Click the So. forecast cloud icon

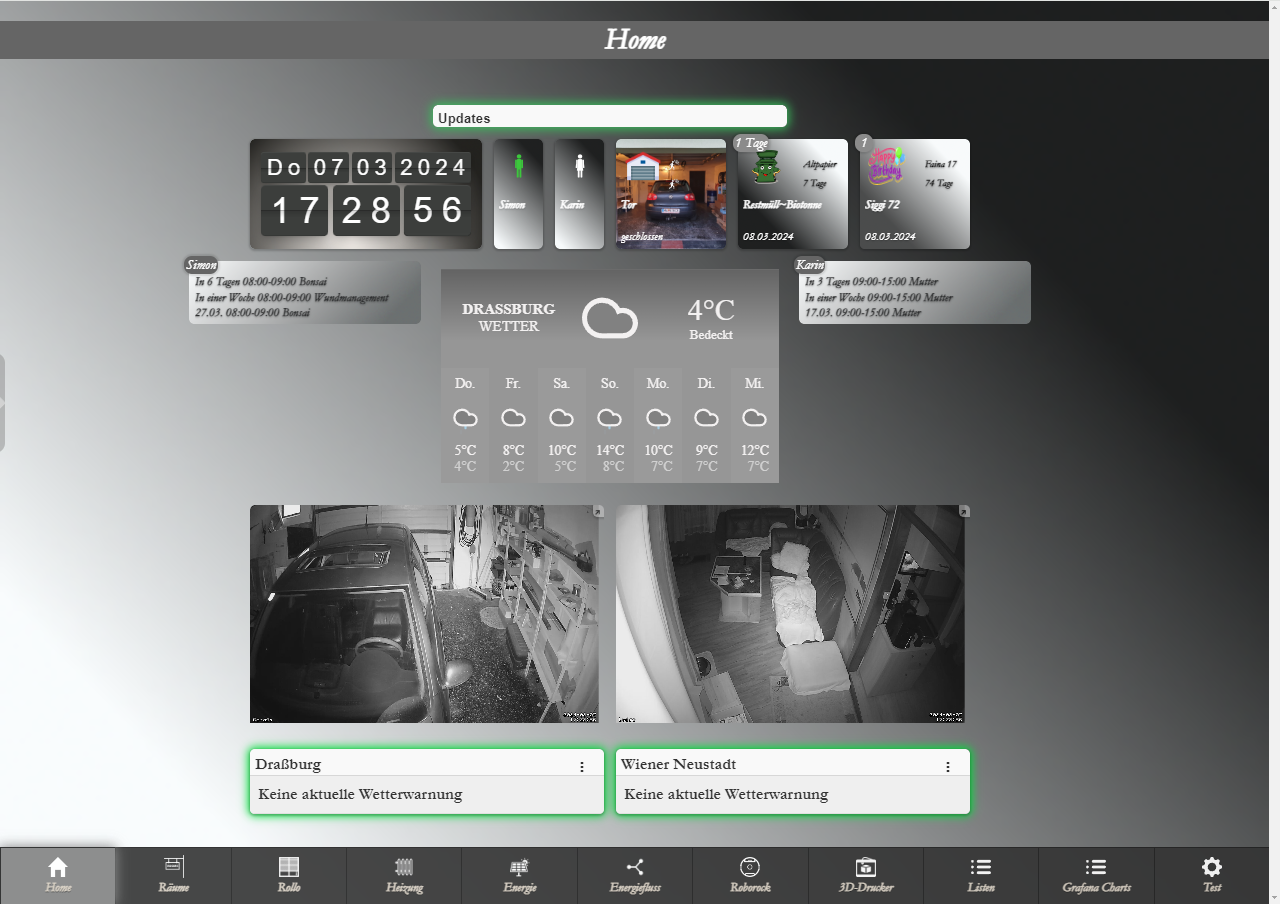[609, 418]
